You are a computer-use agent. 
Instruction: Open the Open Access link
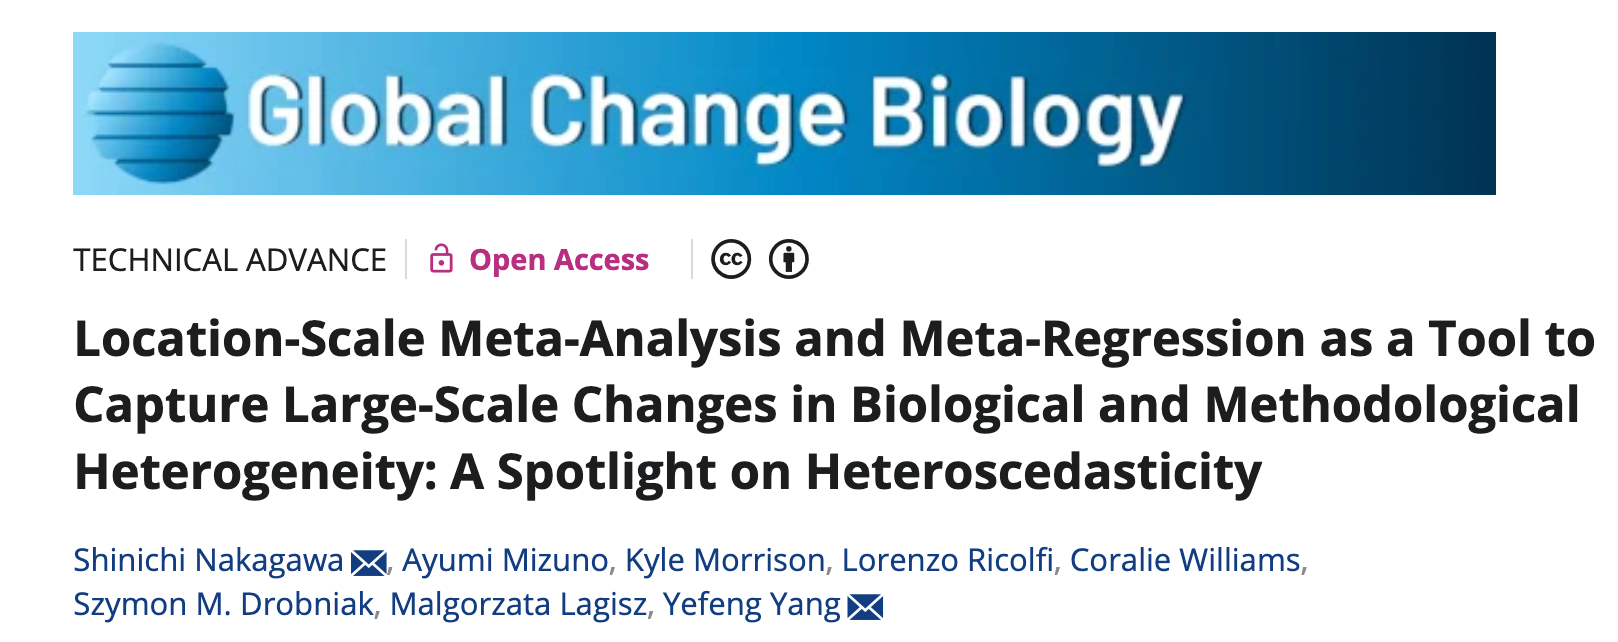[559, 260]
